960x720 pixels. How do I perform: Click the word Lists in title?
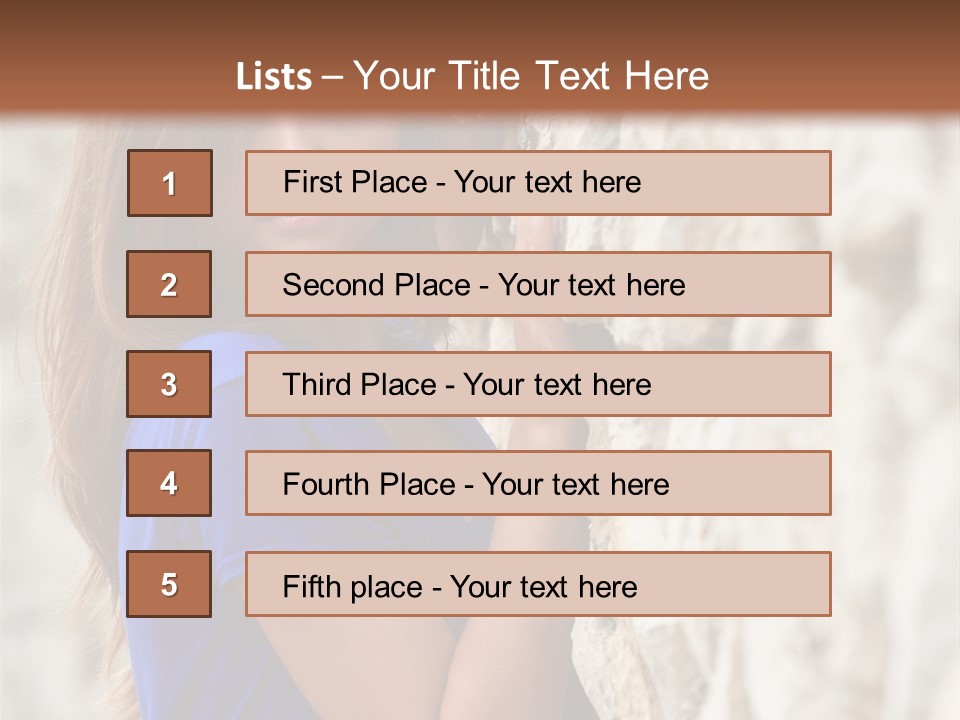[x=274, y=77]
